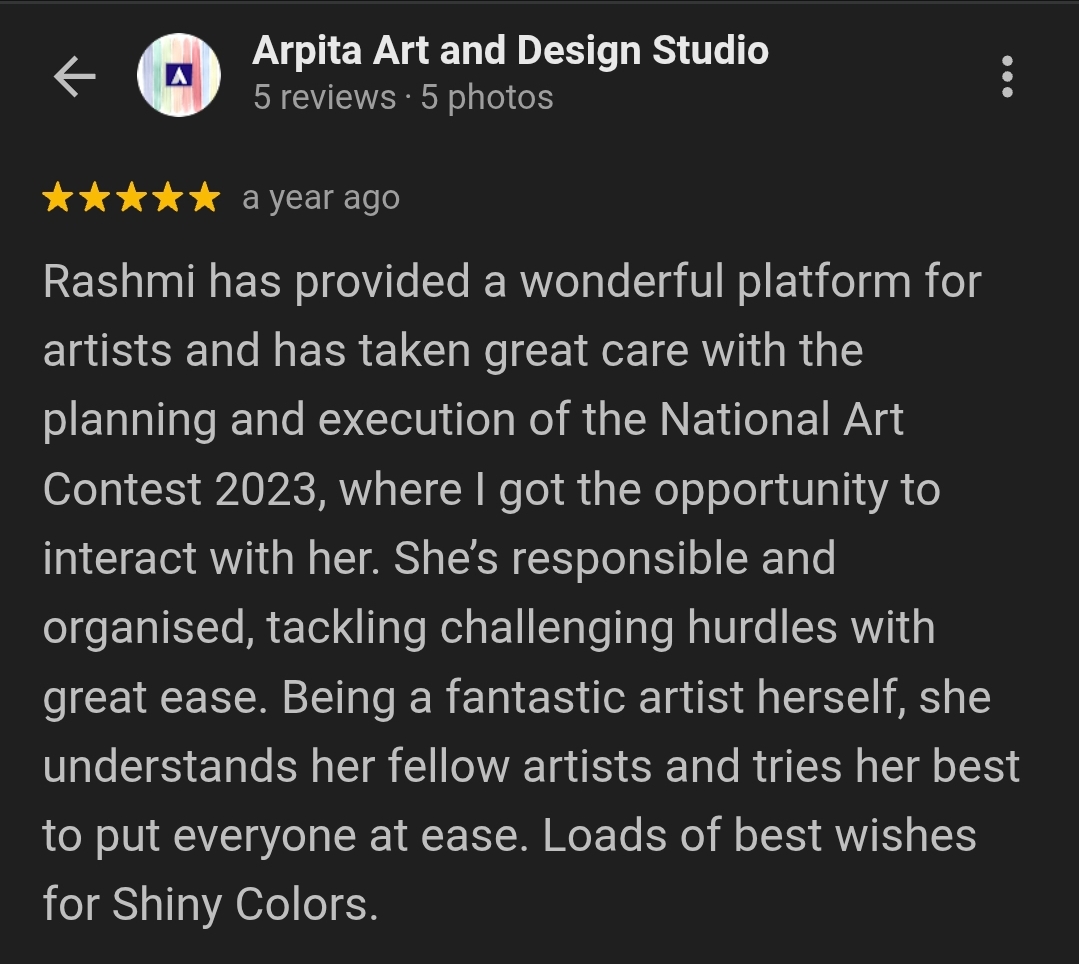Screen dimensions: 1079x964
Task: Click the word "Rashmi" in the review
Action: pyautogui.click(x=118, y=283)
